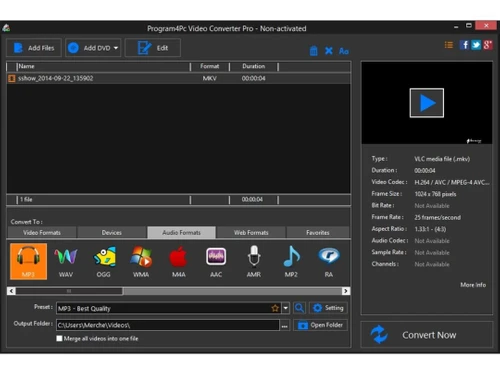
Task: Click the Setting button
Action: click(x=328, y=308)
